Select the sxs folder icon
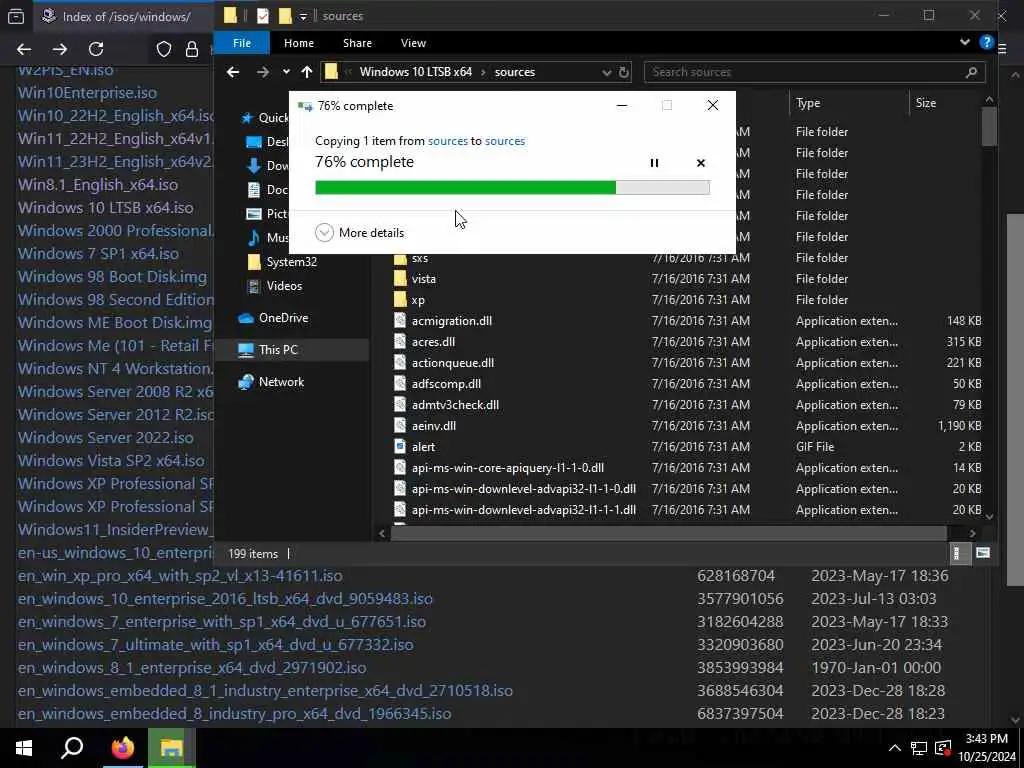The image size is (1024, 768). [x=400, y=259]
